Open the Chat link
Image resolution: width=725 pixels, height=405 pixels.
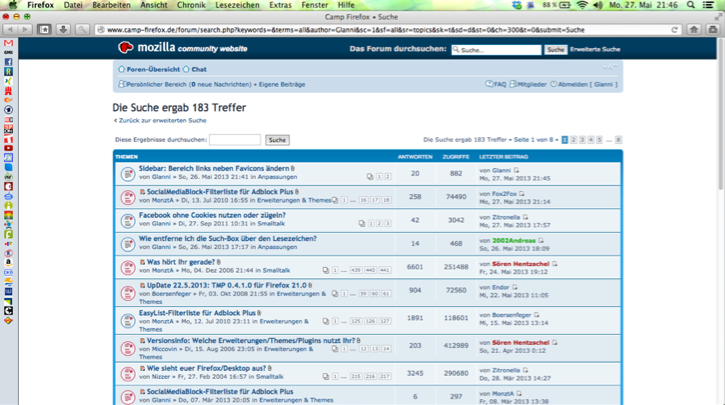[199, 69]
